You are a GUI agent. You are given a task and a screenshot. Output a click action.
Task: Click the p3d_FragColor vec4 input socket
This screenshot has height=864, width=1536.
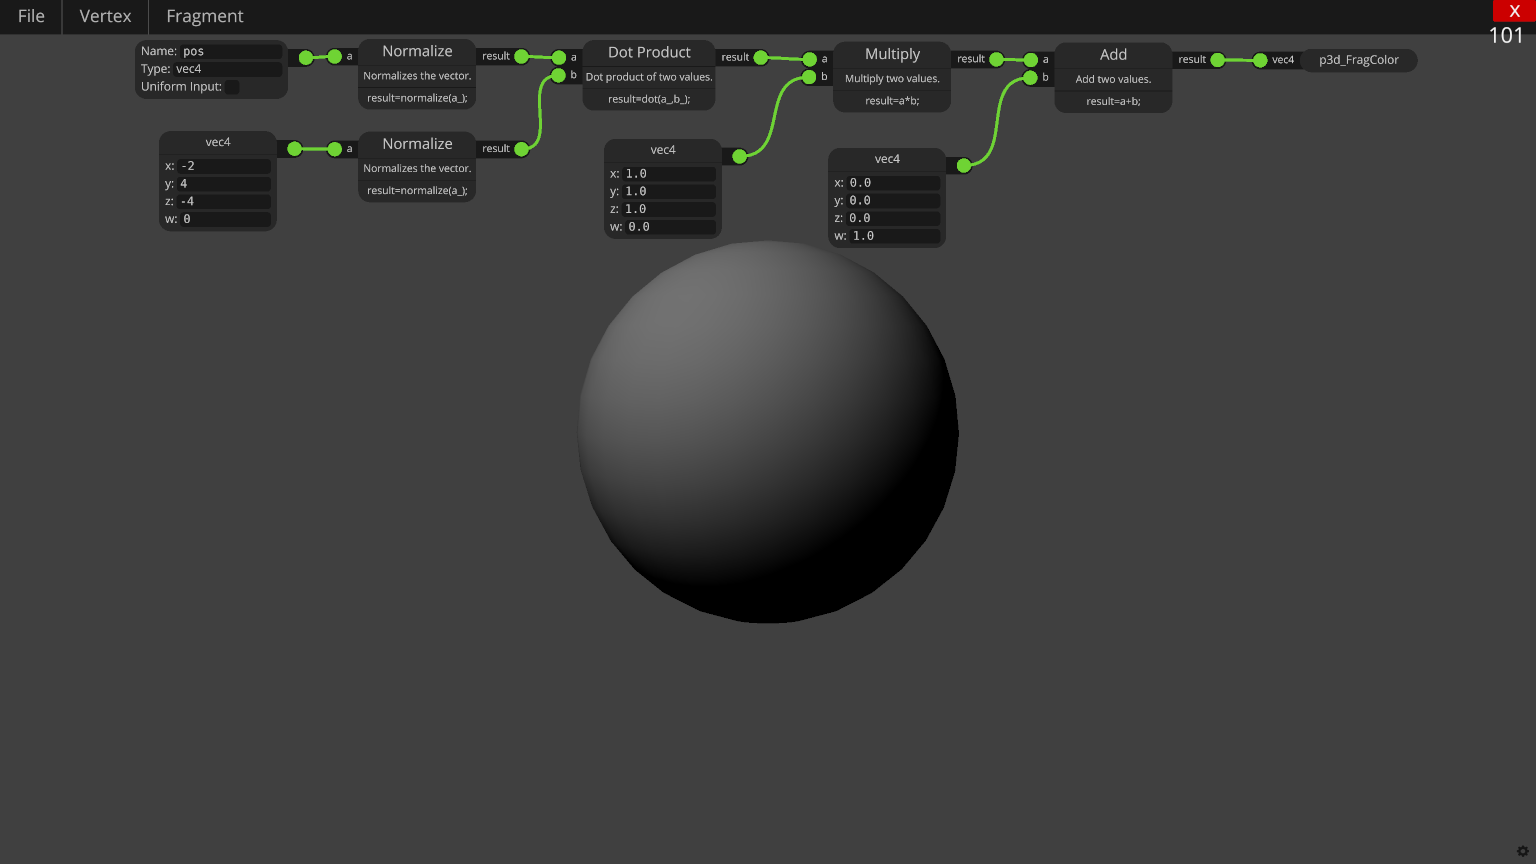click(x=1260, y=60)
